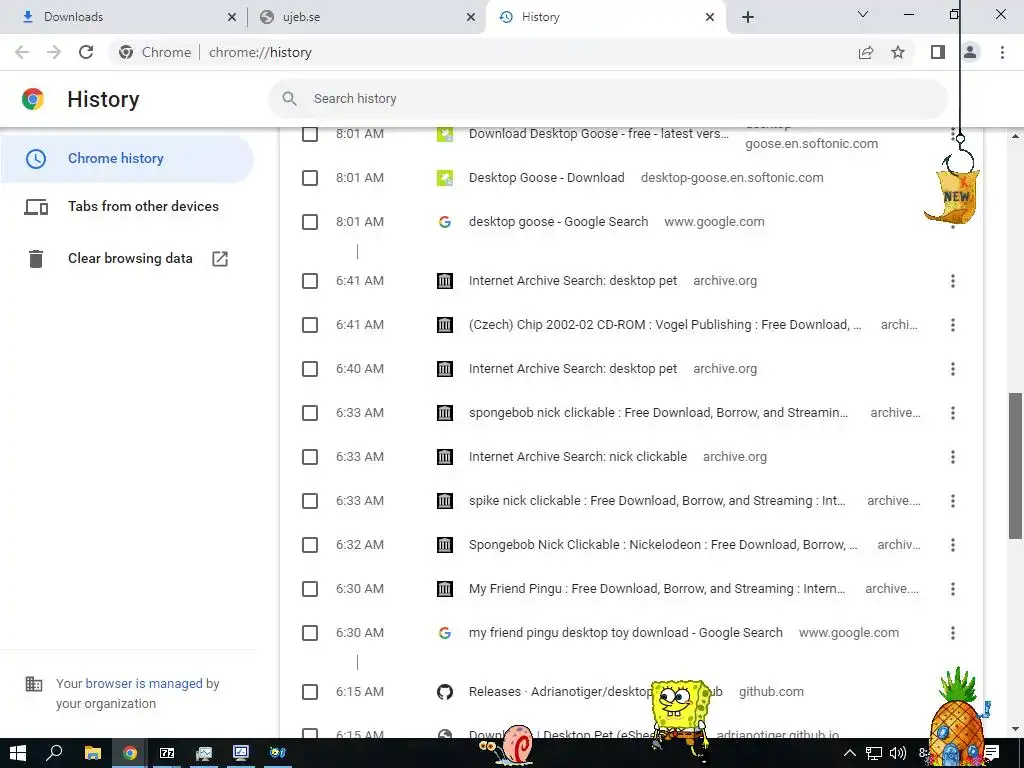Open Windows taskbar search
The width and height of the screenshot is (1024, 768).
point(55,753)
